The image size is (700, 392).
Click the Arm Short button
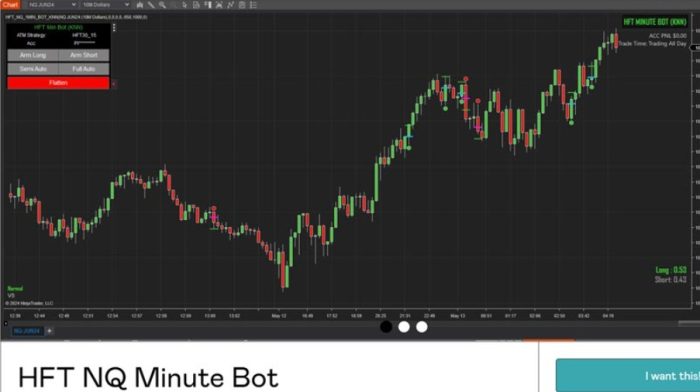[x=84, y=55]
